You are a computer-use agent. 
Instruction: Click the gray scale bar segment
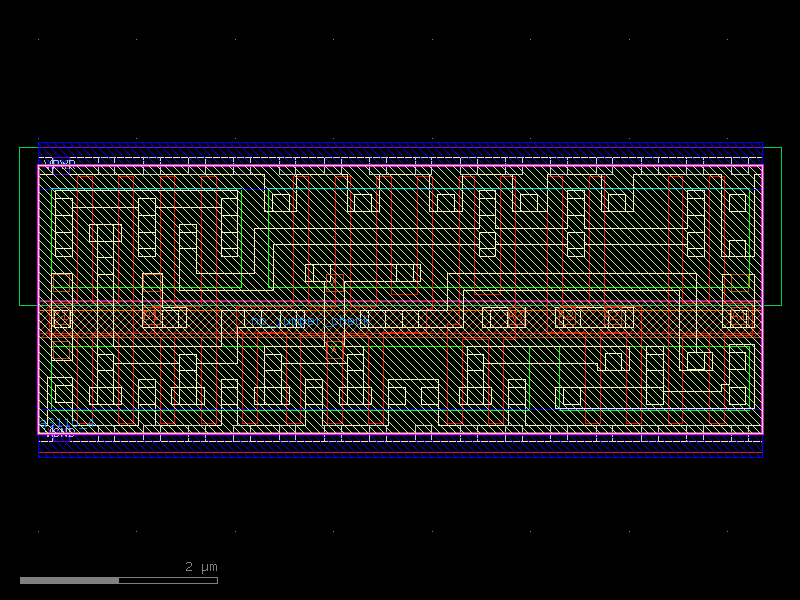(70, 578)
